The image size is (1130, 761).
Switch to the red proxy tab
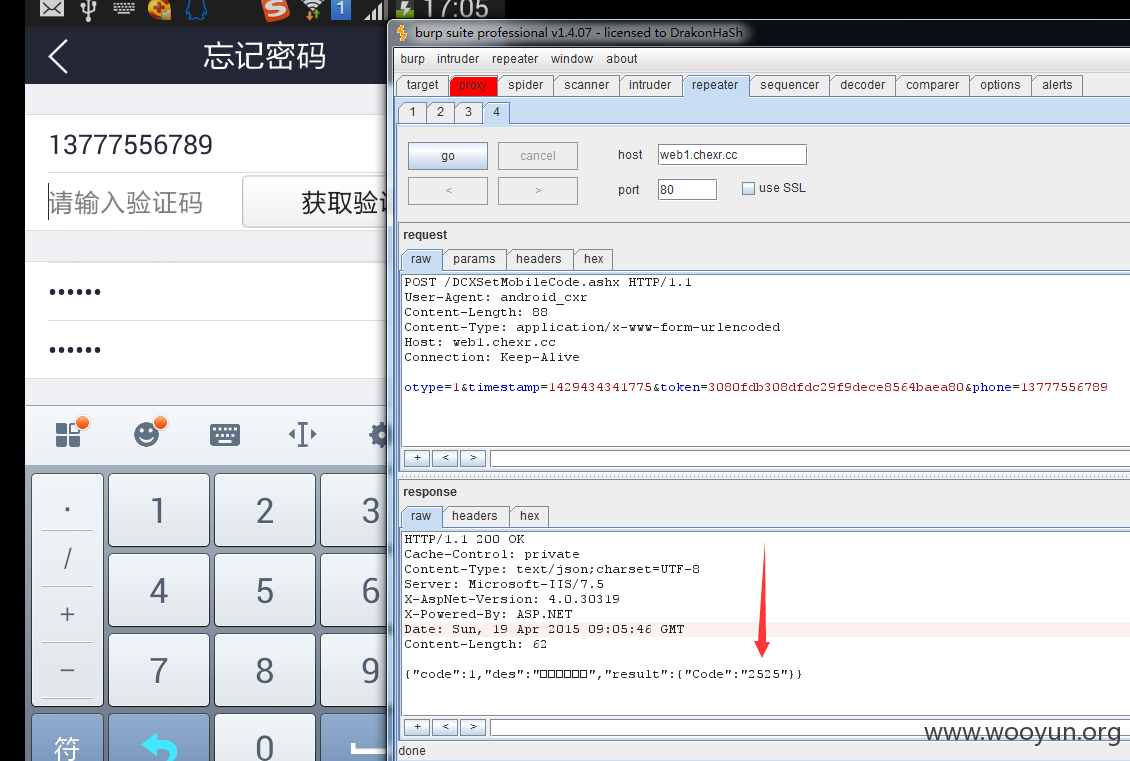click(x=473, y=85)
